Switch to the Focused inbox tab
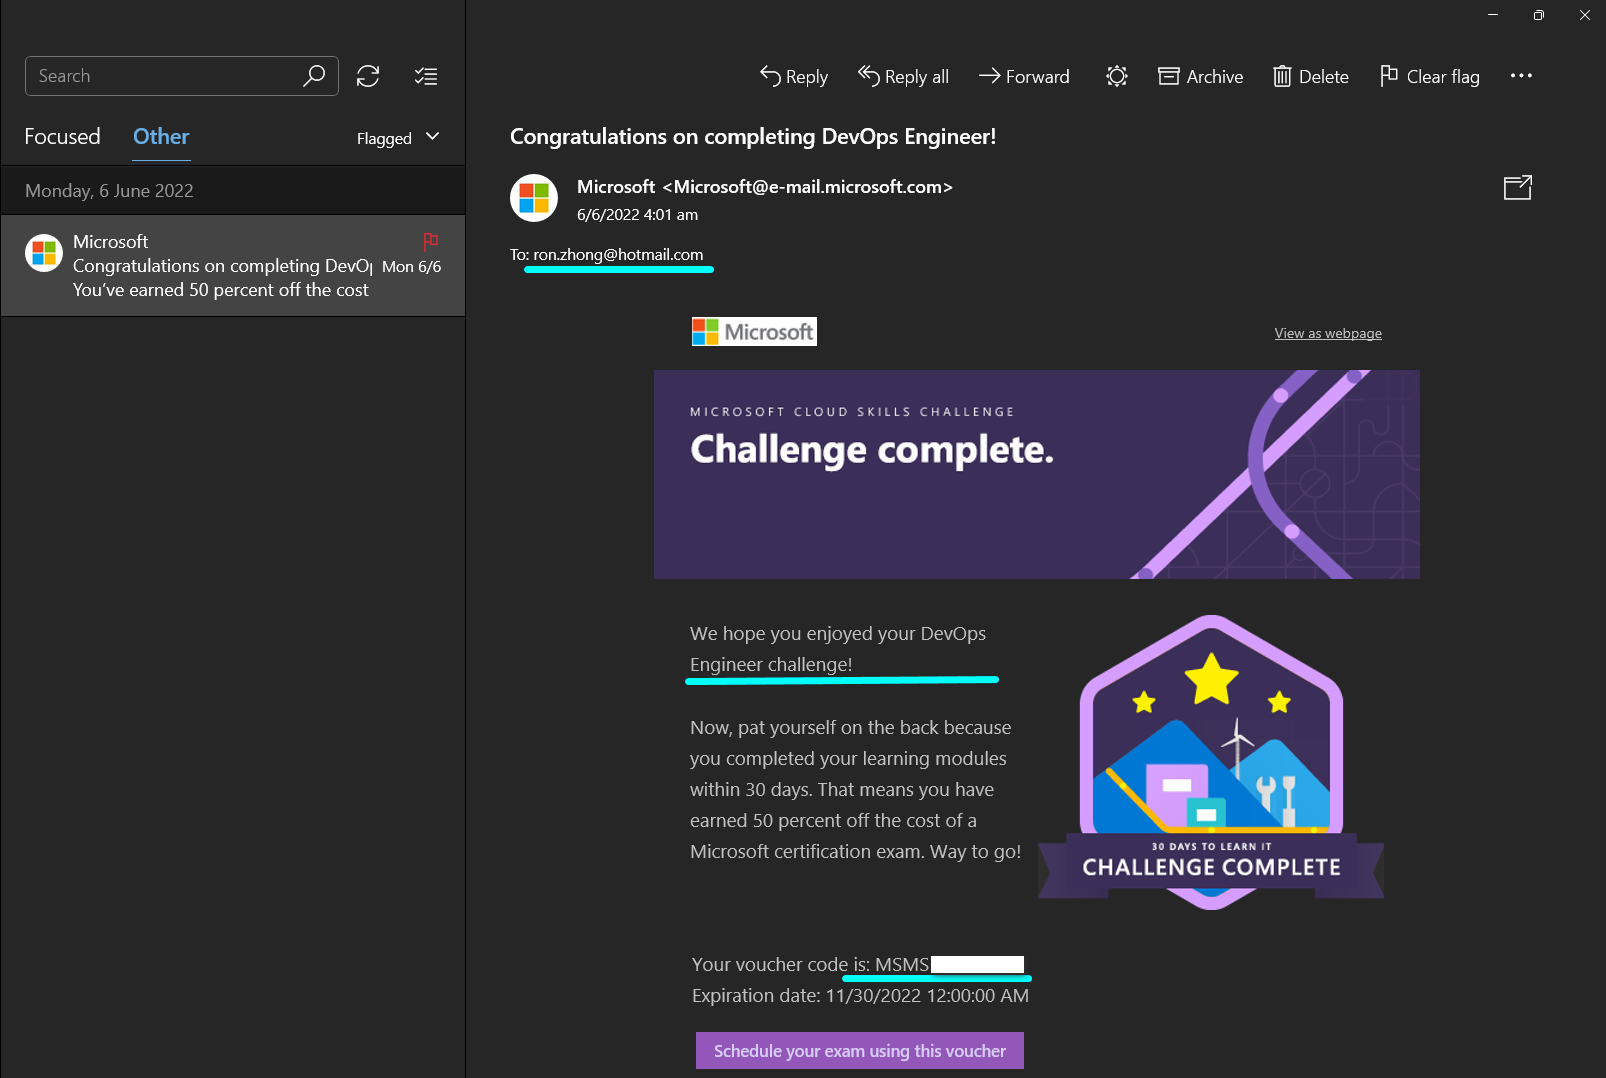This screenshot has width=1606, height=1078. coord(62,136)
